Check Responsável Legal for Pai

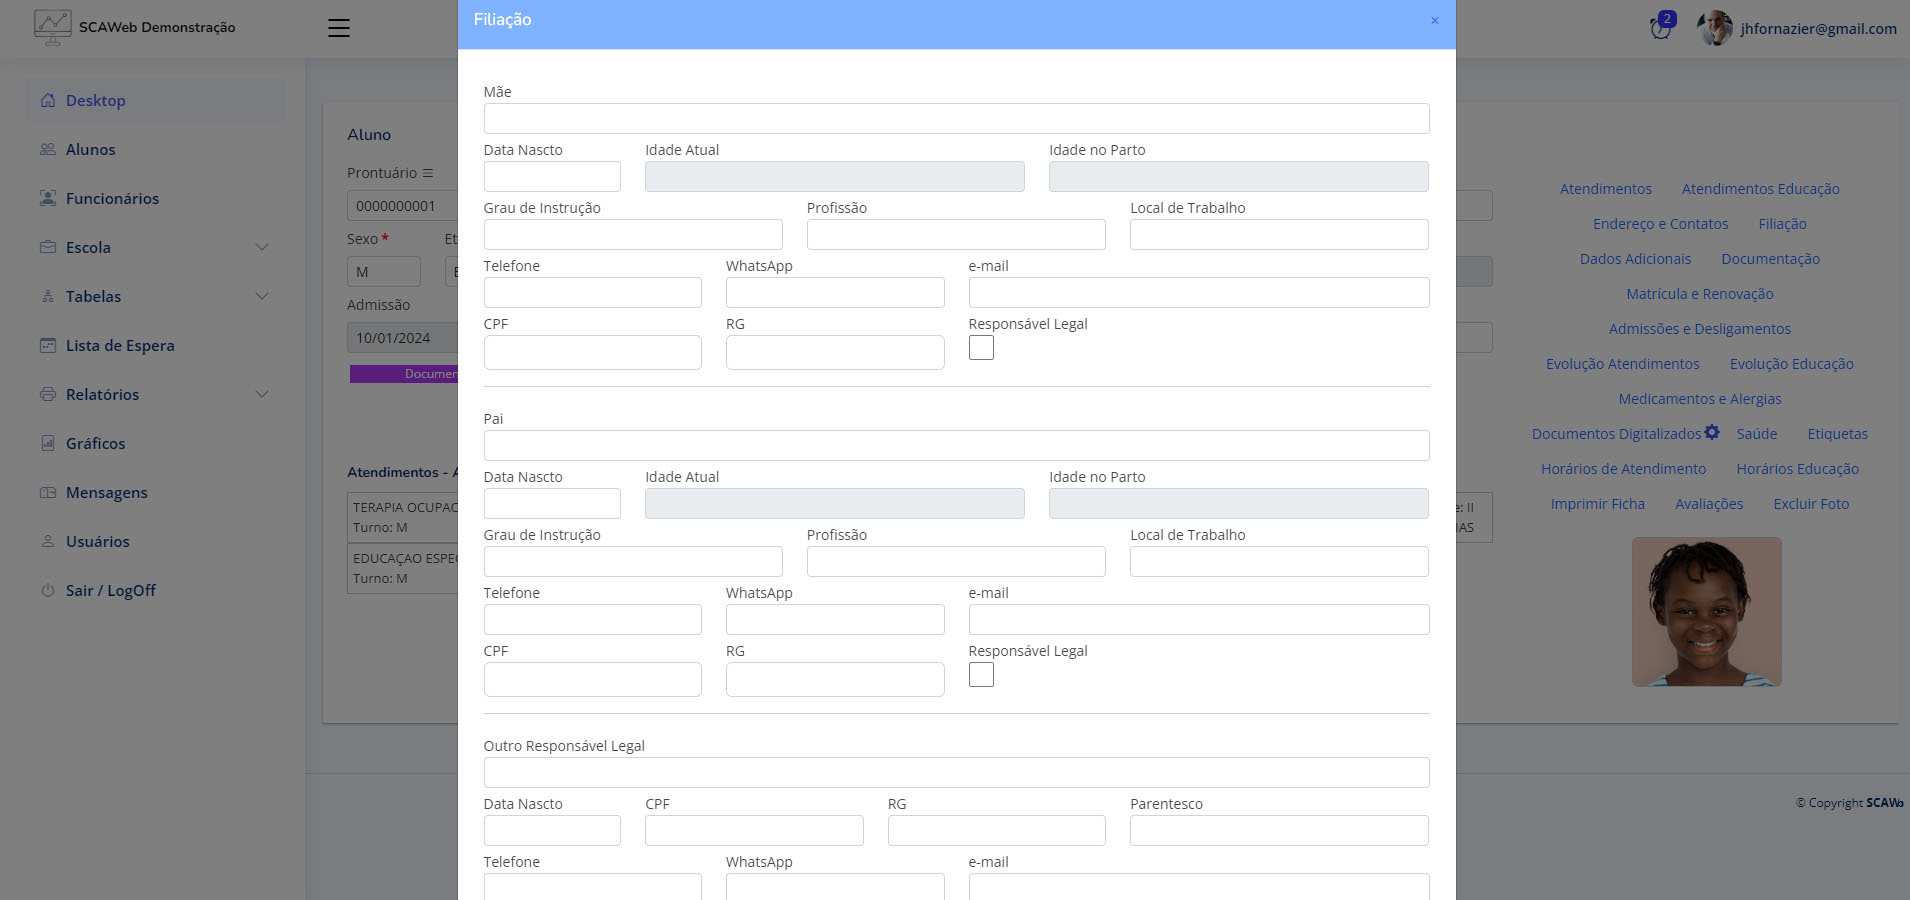[981, 675]
